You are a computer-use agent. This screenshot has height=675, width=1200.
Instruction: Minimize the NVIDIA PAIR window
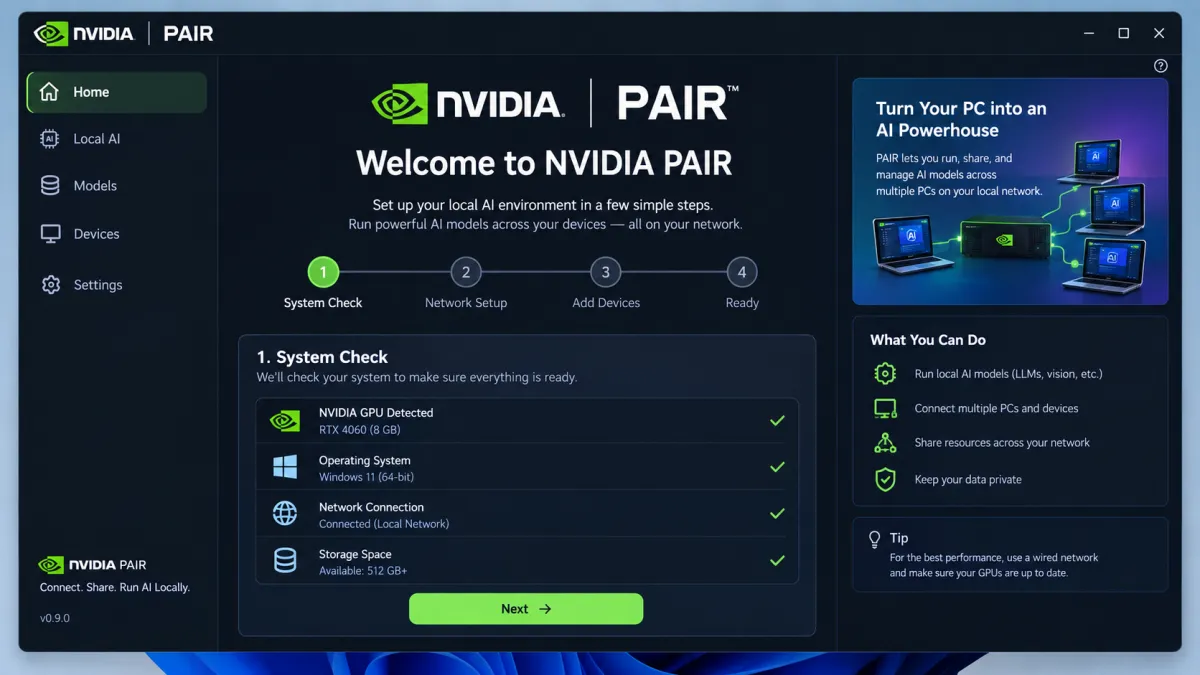[1089, 33]
